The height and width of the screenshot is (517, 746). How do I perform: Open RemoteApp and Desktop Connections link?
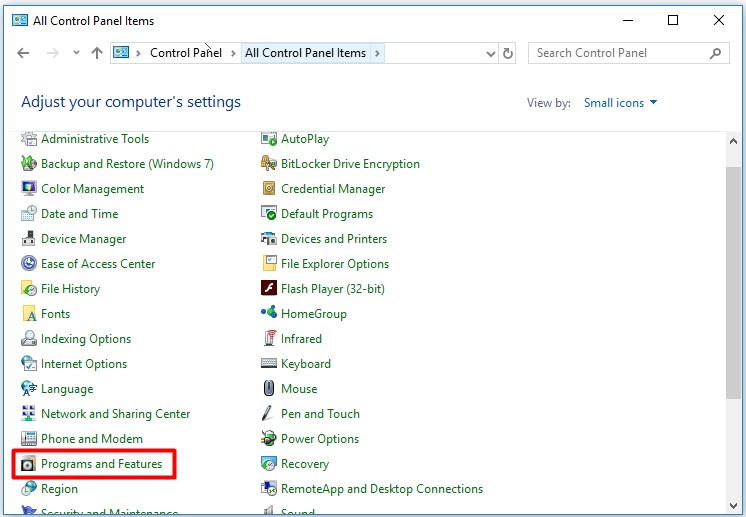coord(382,488)
